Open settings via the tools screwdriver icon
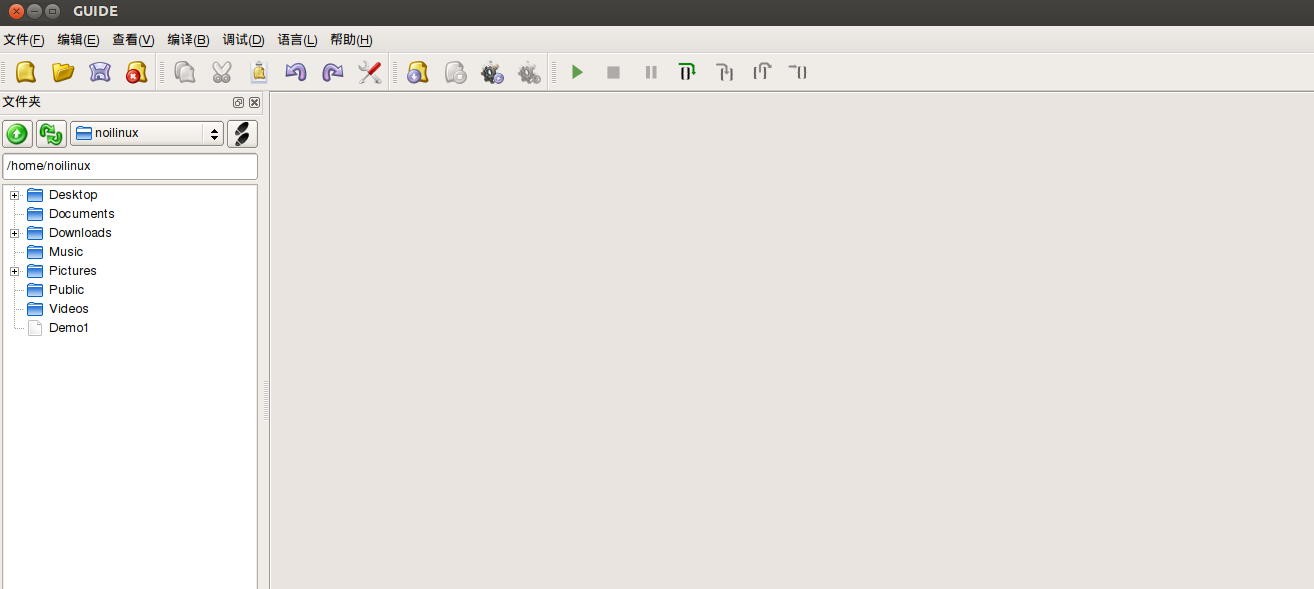Screen dimensions: 1314x589 point(370,72)
